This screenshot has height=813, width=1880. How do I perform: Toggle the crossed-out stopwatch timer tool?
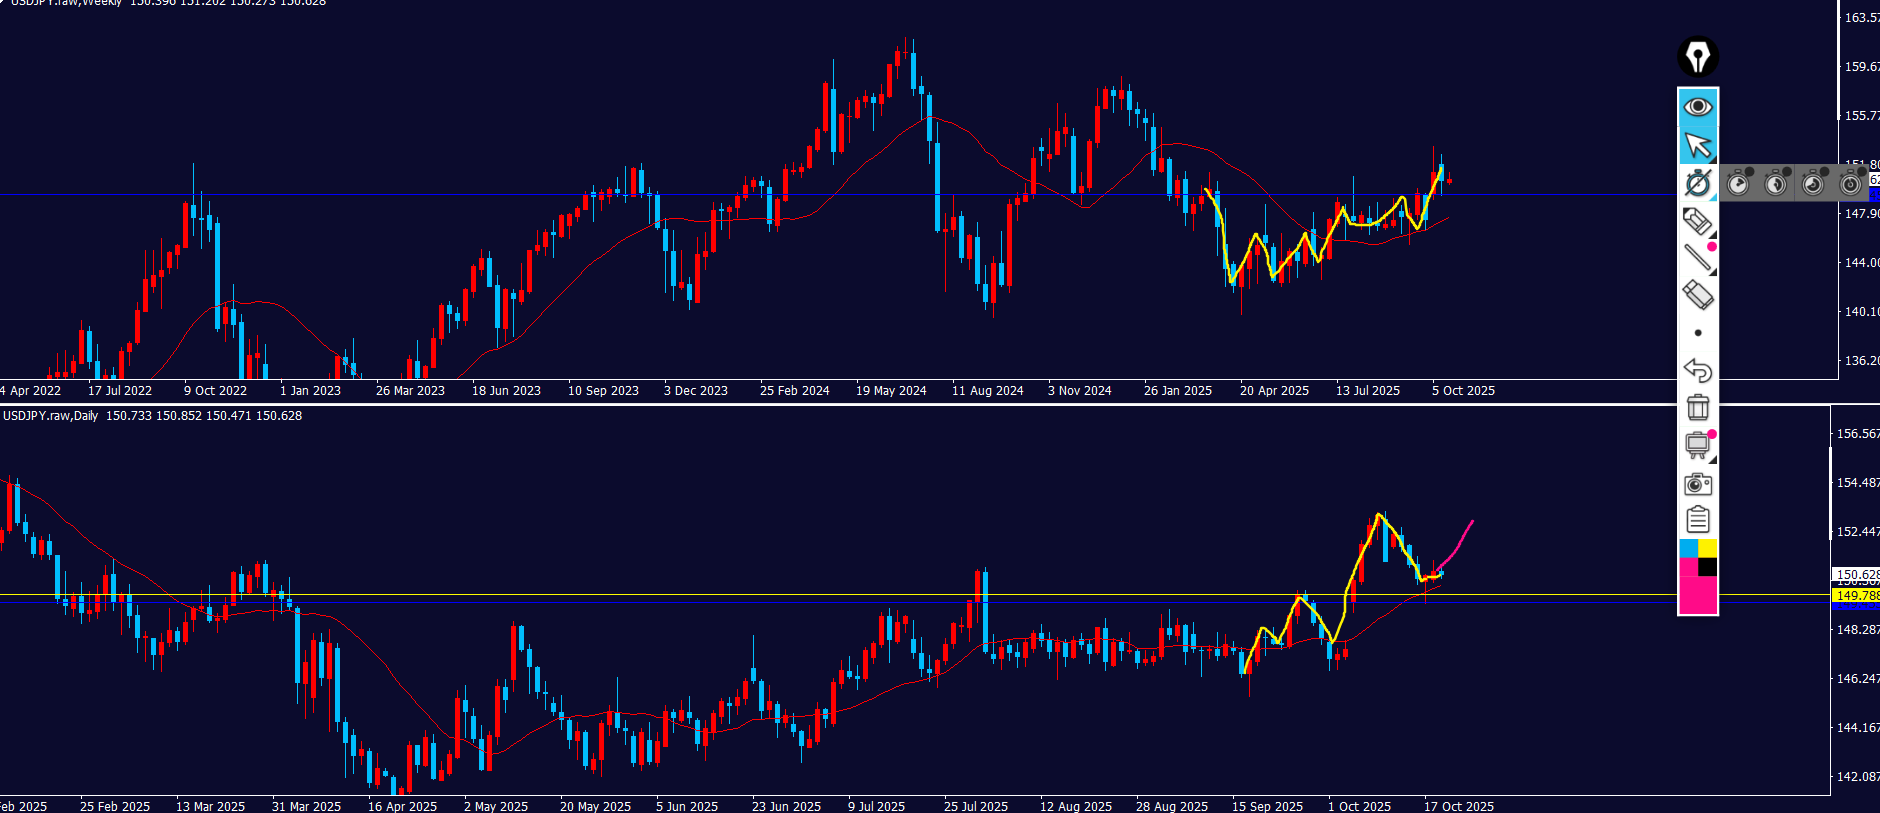[1697, 183]
